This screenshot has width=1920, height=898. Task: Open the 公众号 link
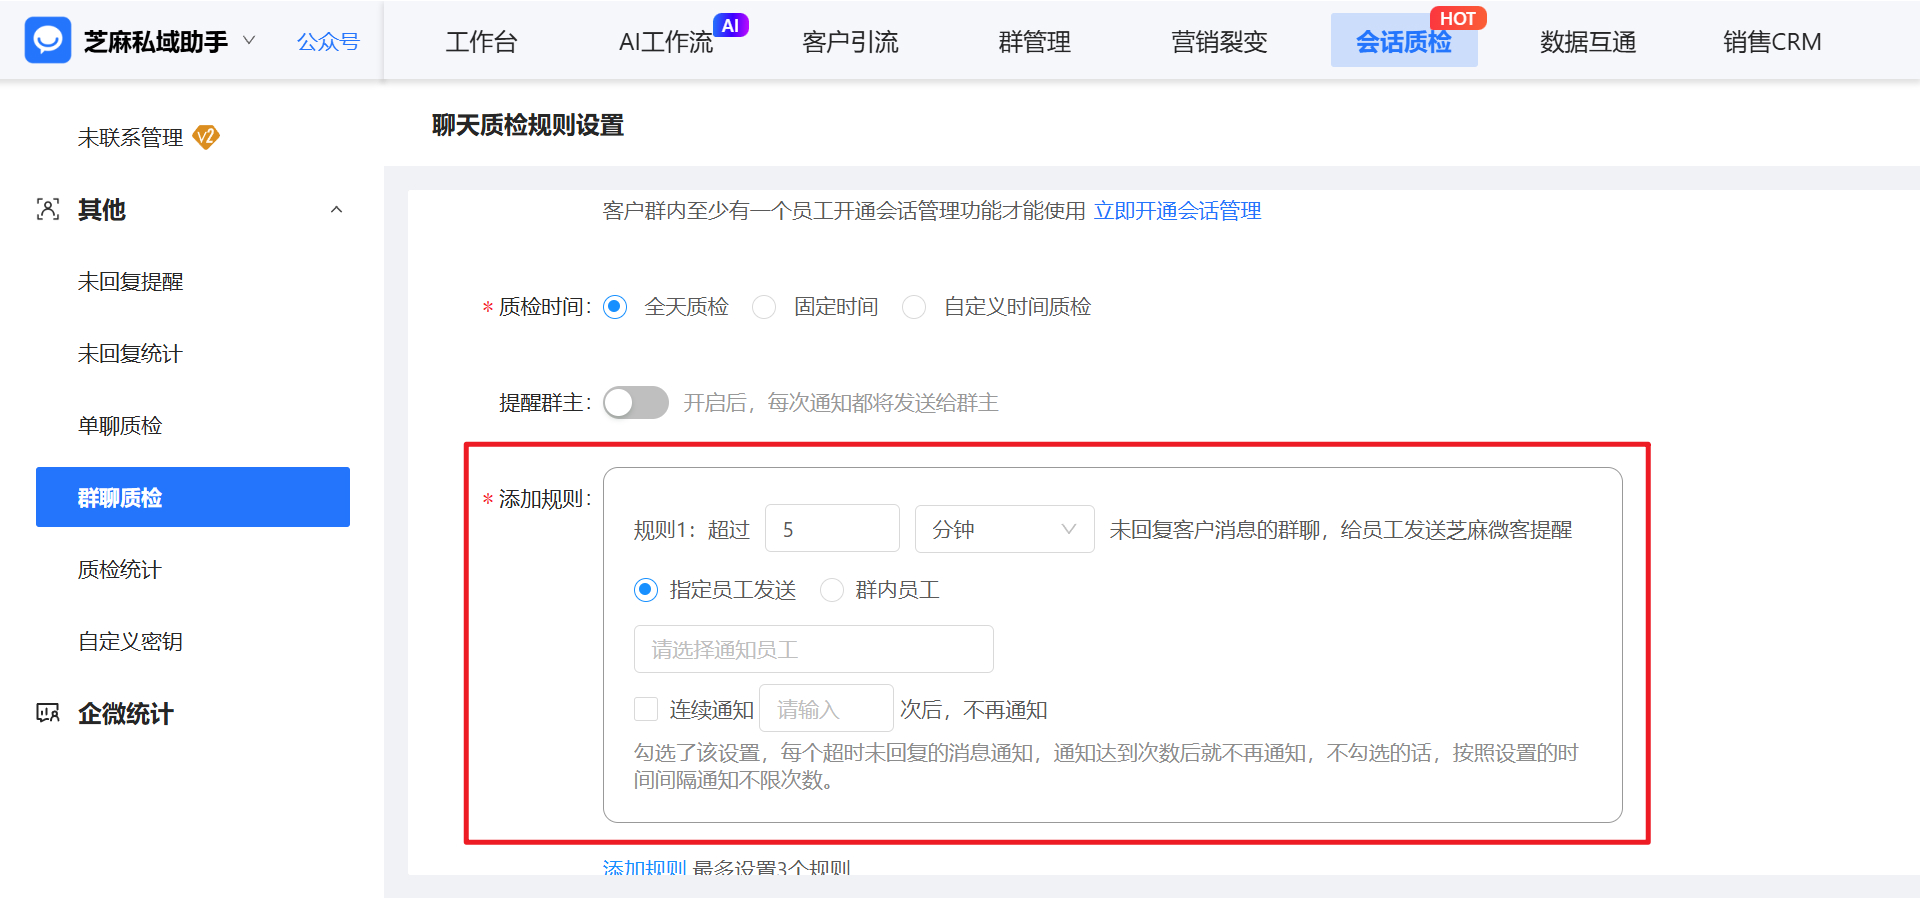328,42
